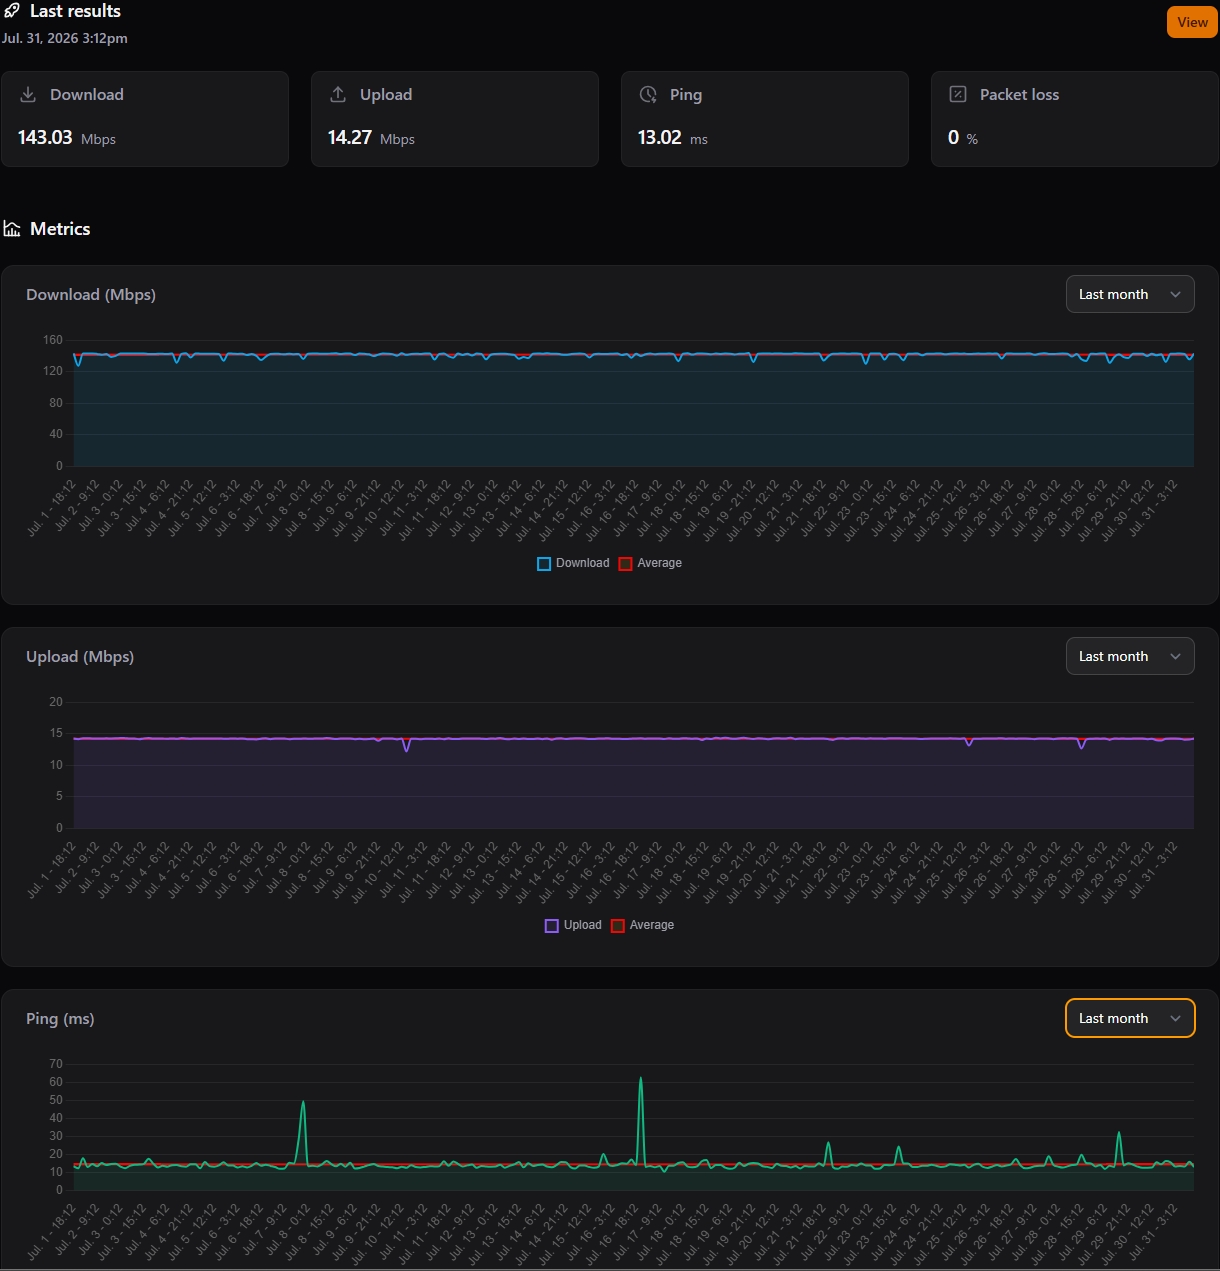Viewport: 1220px width, 1271px height.
Task: Click the clock icon in Ping card
Action: tap(648, 94)
